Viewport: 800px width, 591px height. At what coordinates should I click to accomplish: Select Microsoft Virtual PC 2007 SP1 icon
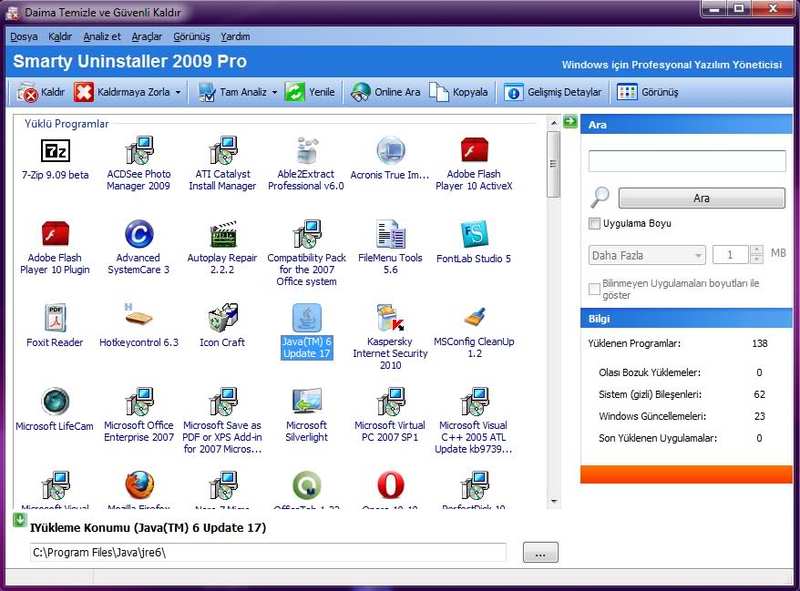[390, 401]
